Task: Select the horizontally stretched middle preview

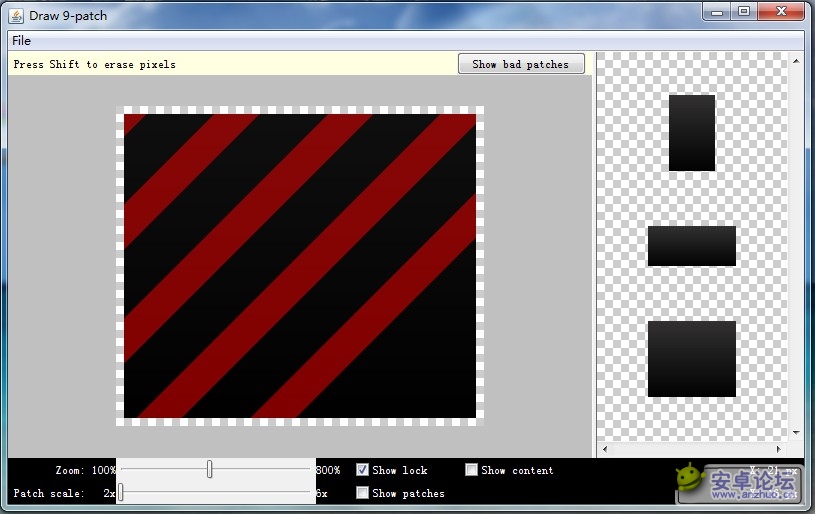Action: click(691, 246)
